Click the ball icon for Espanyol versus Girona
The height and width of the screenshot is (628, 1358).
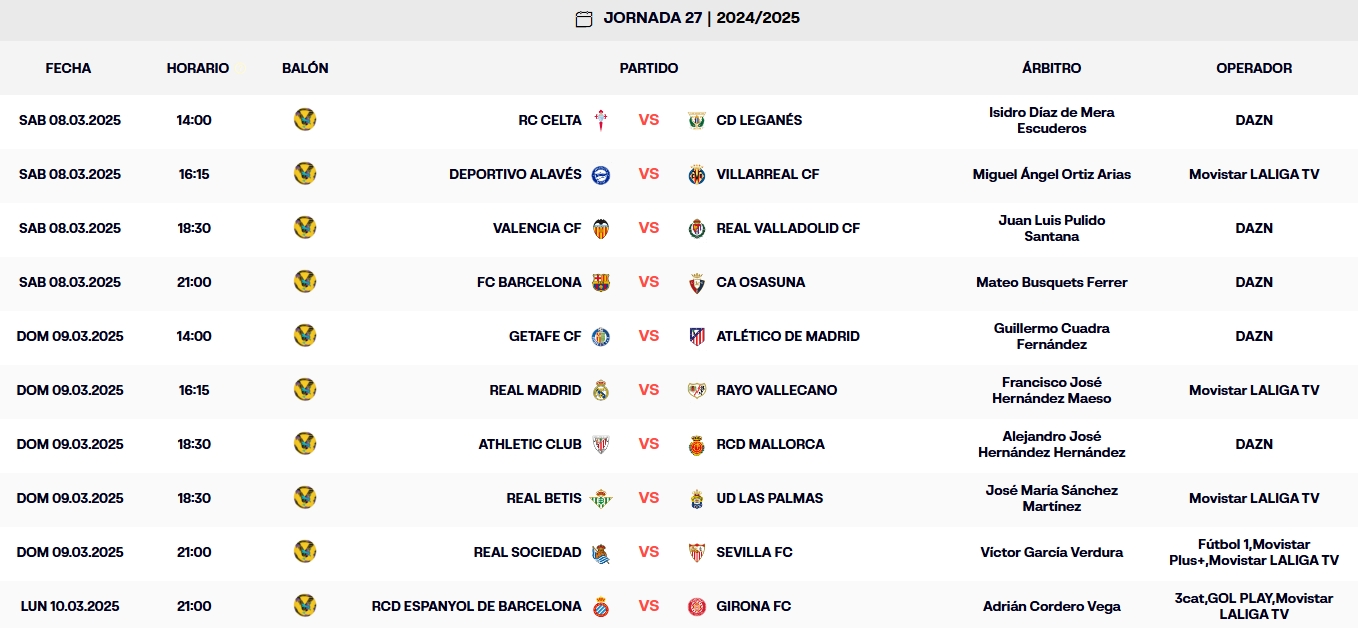pyautogui.click(x=305, y=605)
